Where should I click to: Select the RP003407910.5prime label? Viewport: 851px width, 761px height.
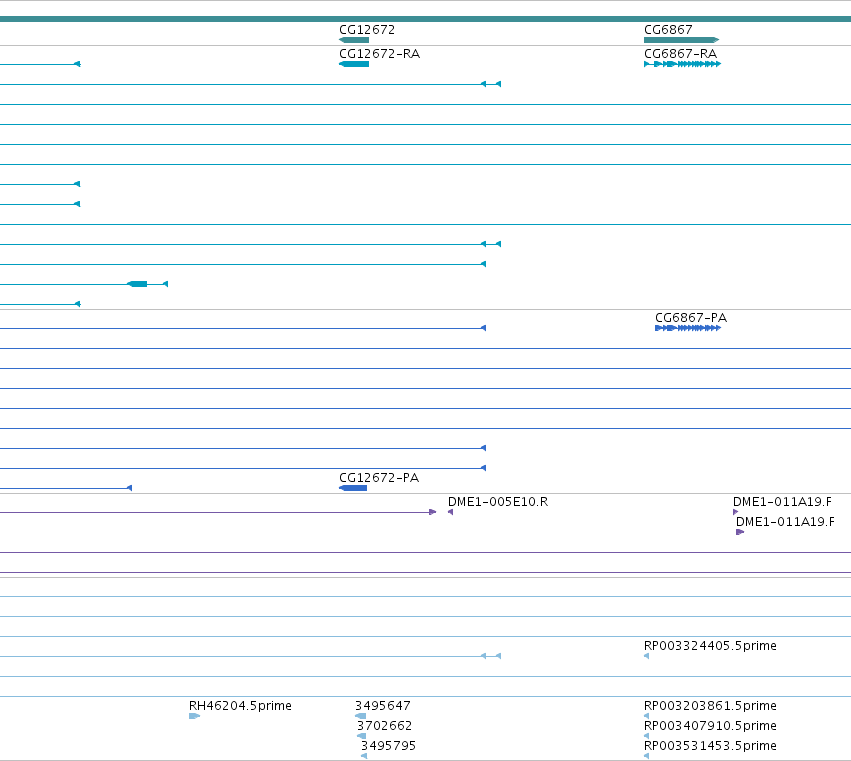tap(710, 726)
